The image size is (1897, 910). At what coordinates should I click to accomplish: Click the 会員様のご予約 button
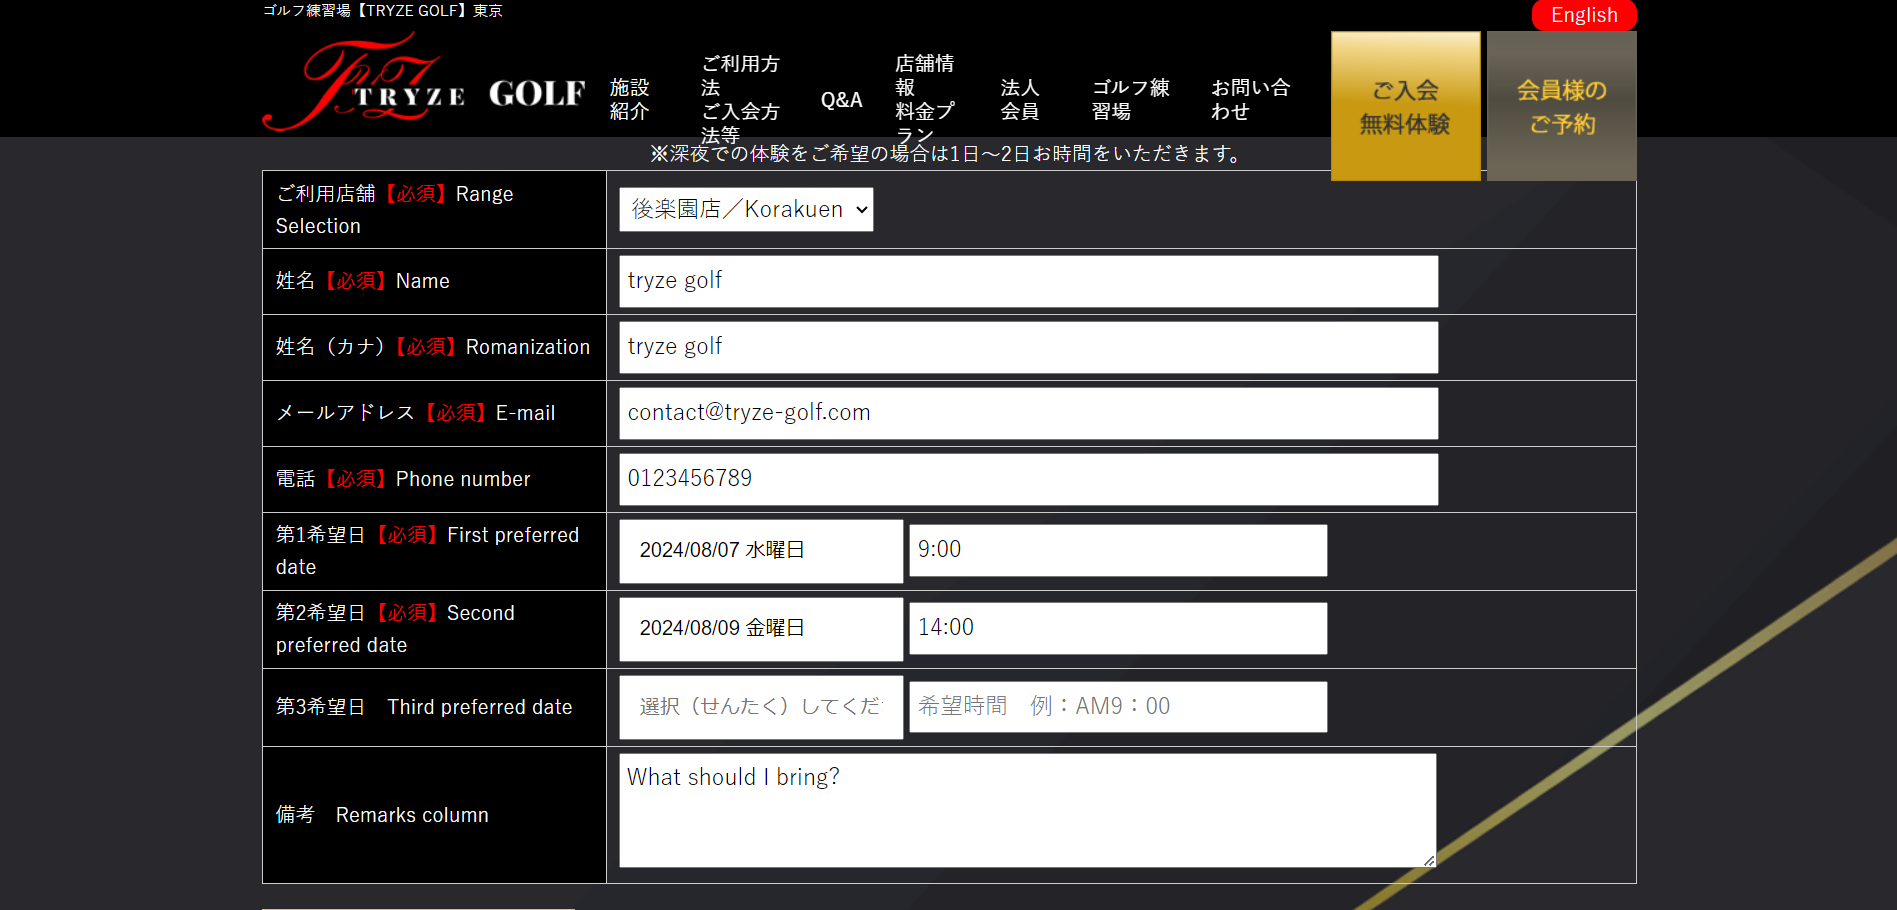1562,106
